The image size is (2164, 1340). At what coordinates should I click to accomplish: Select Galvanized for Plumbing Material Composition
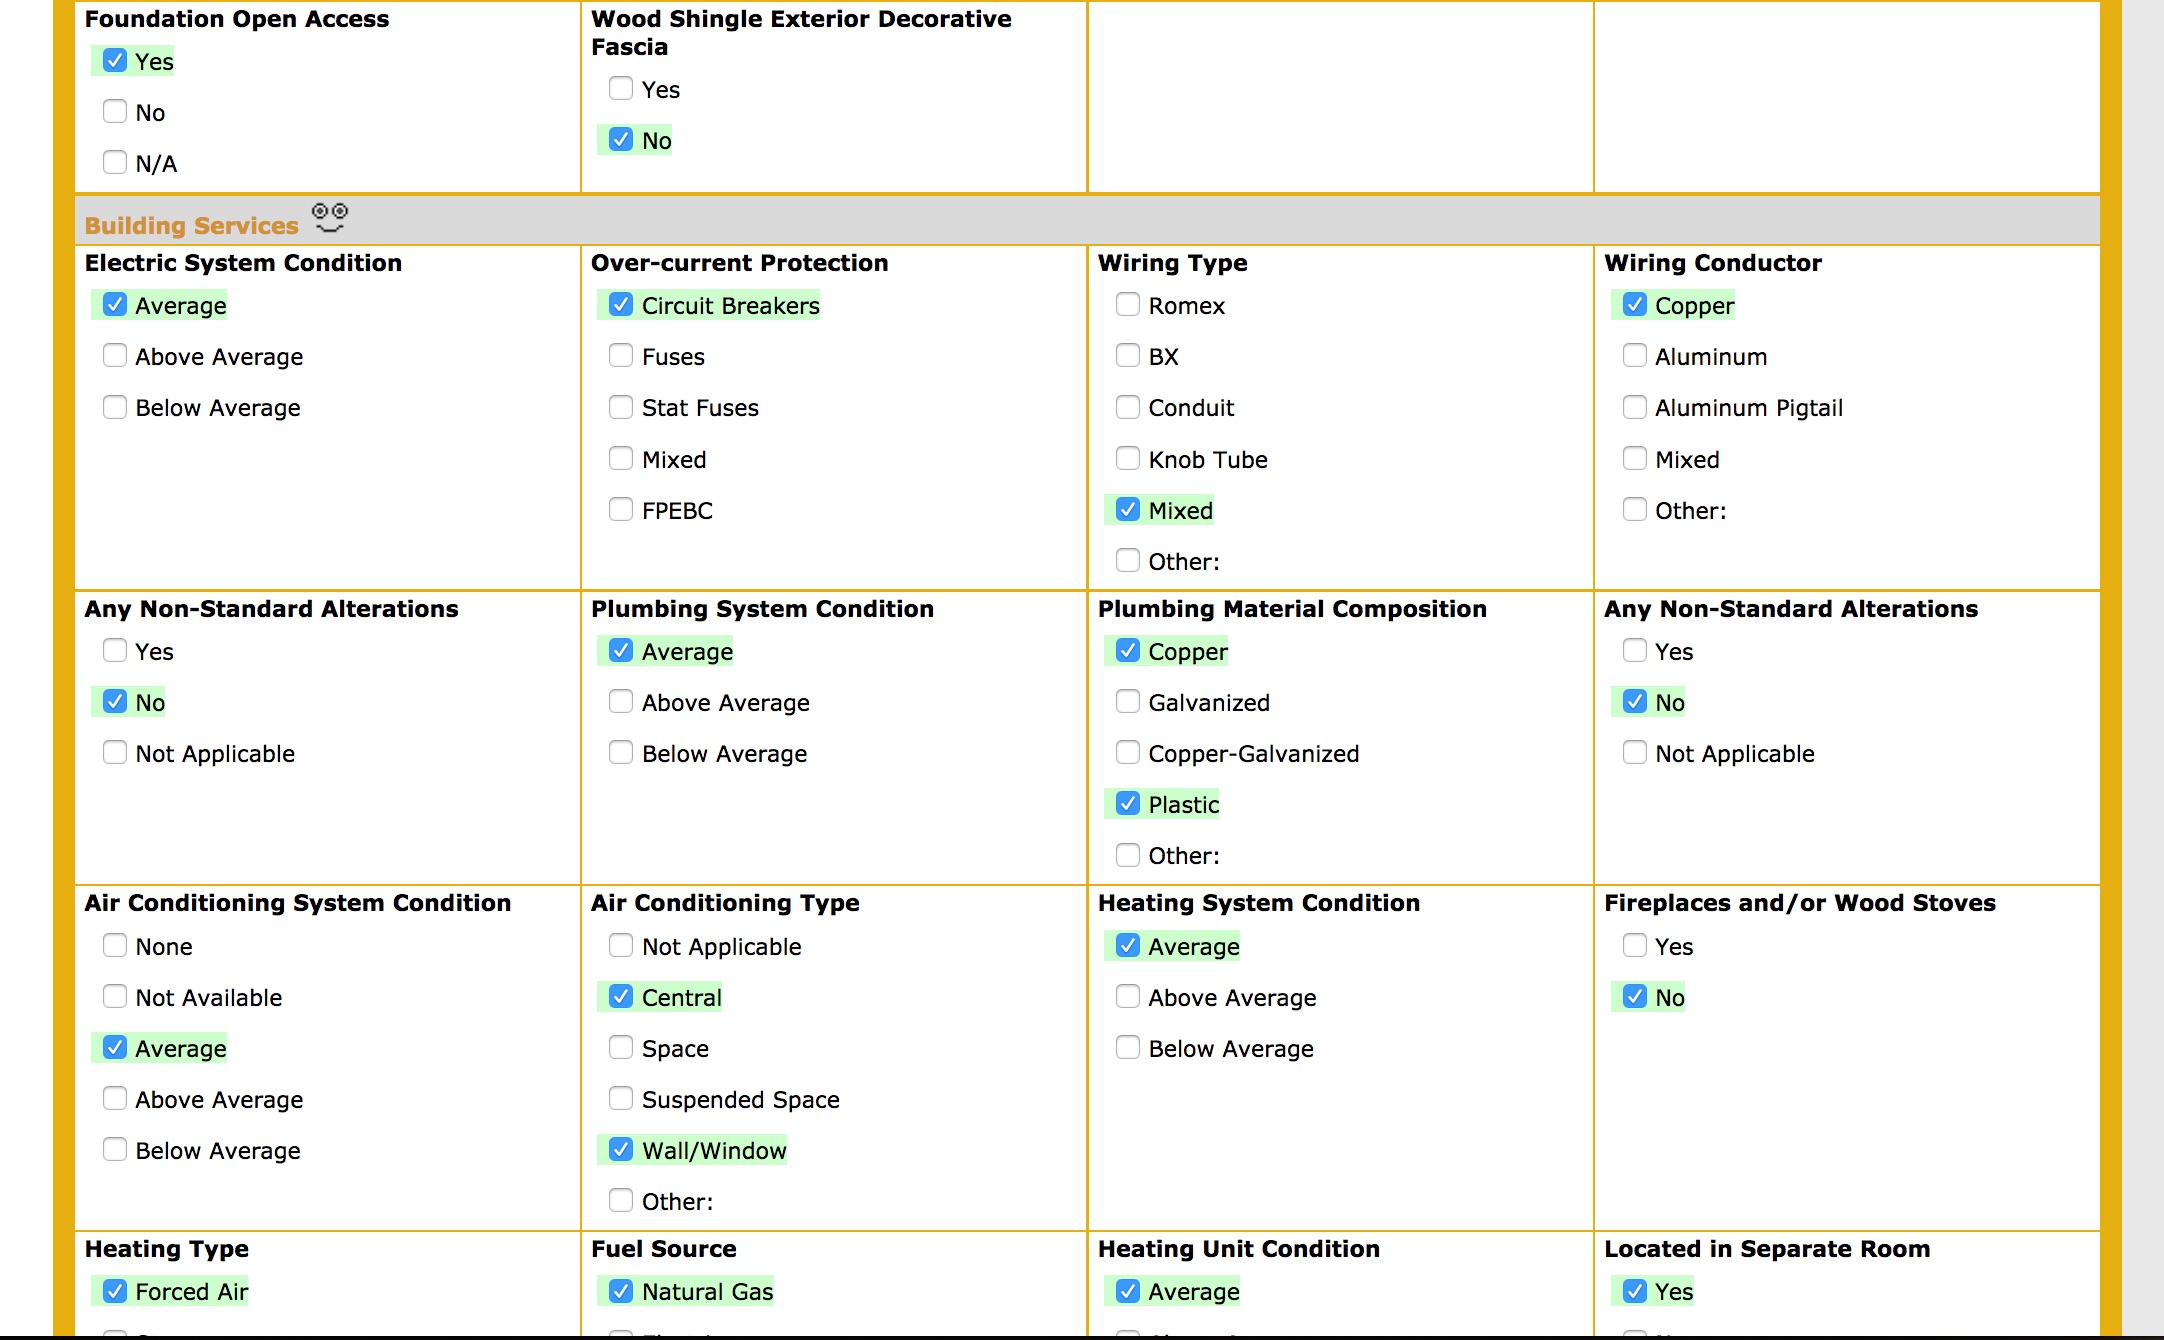tap(1128, 701)
